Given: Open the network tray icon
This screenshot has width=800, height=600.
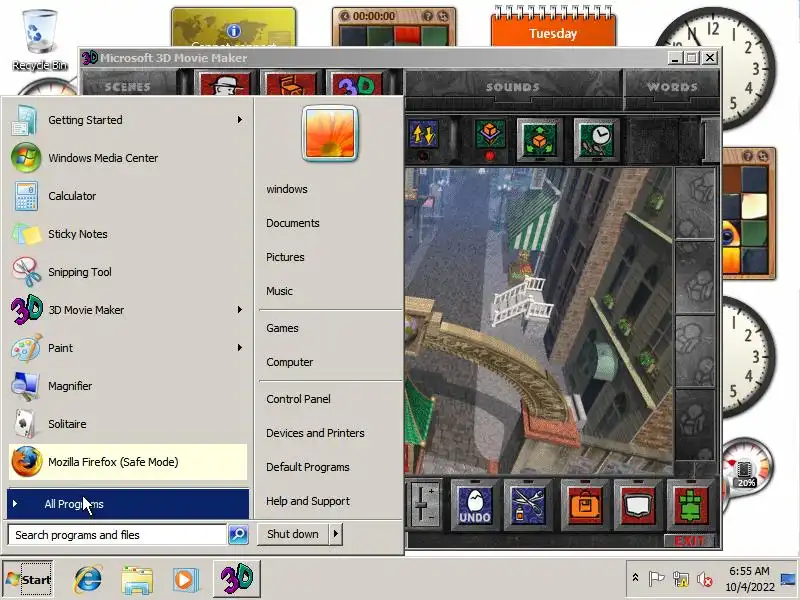Looking at the screenshot, I should [681, 579].
